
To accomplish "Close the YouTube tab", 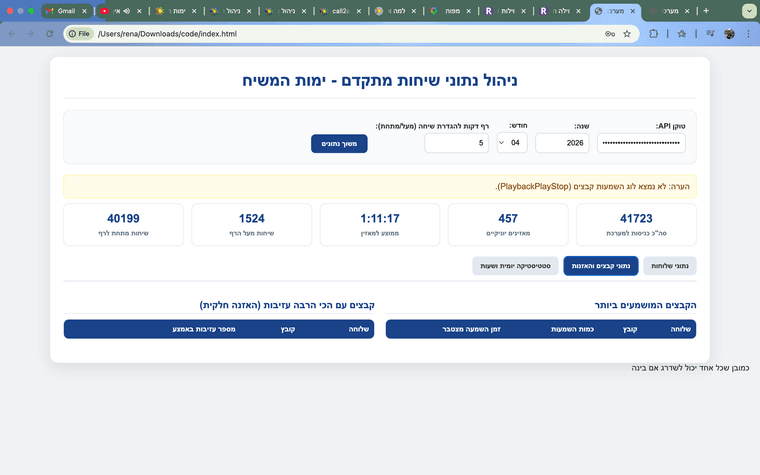I will click(139, 11).
